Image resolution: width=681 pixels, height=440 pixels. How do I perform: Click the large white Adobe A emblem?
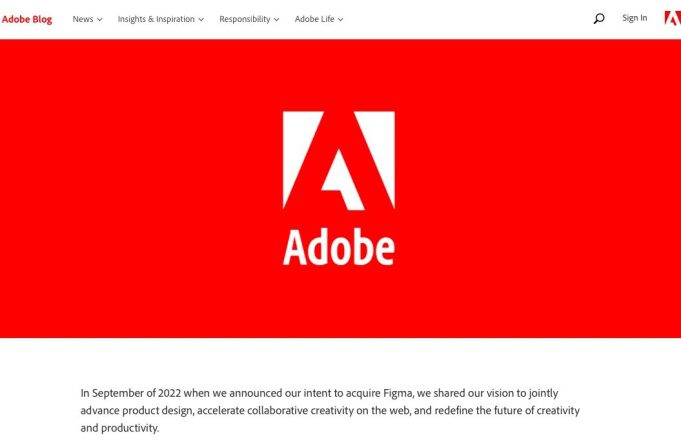tap(339, 160)
